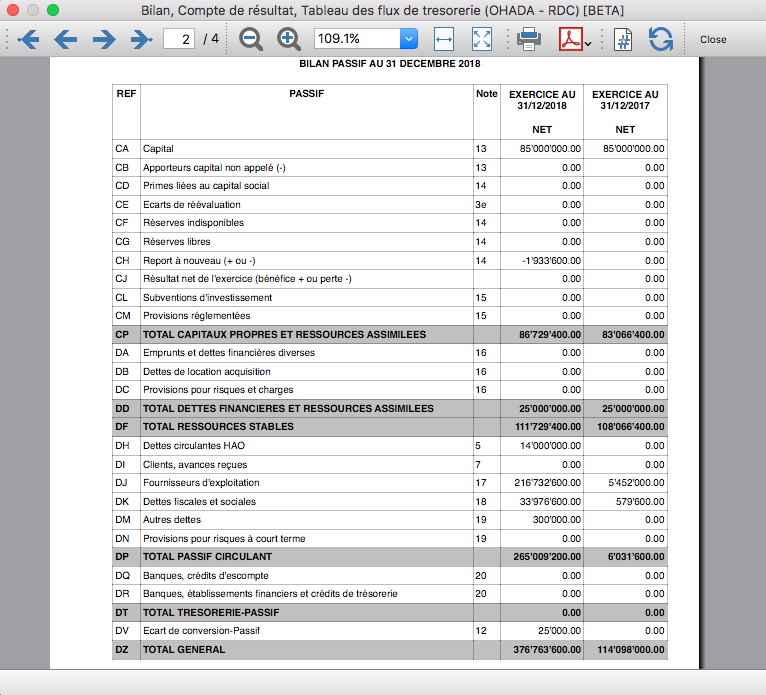This screenshot has width=766, height=695.
Task: Click 'TOTAL DETTES FINANCIERES ET RESSOURCES ASSIMILEES'
Action: coord(288,409)
